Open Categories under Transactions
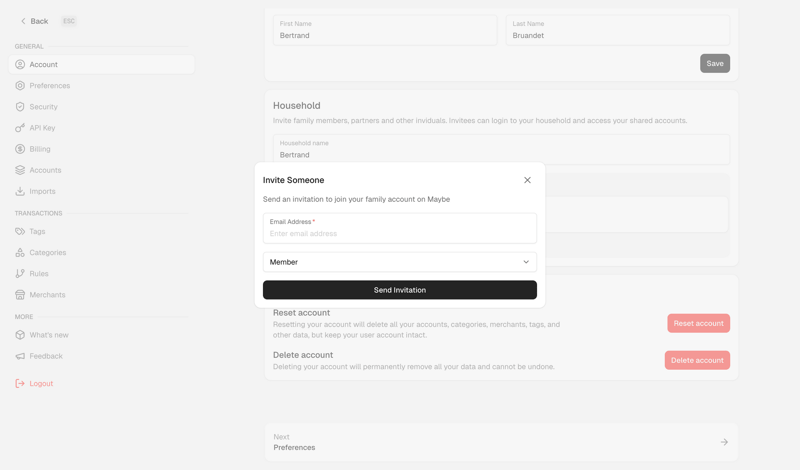The height and width of the screenshot is (470, 800). click(102, 253)
